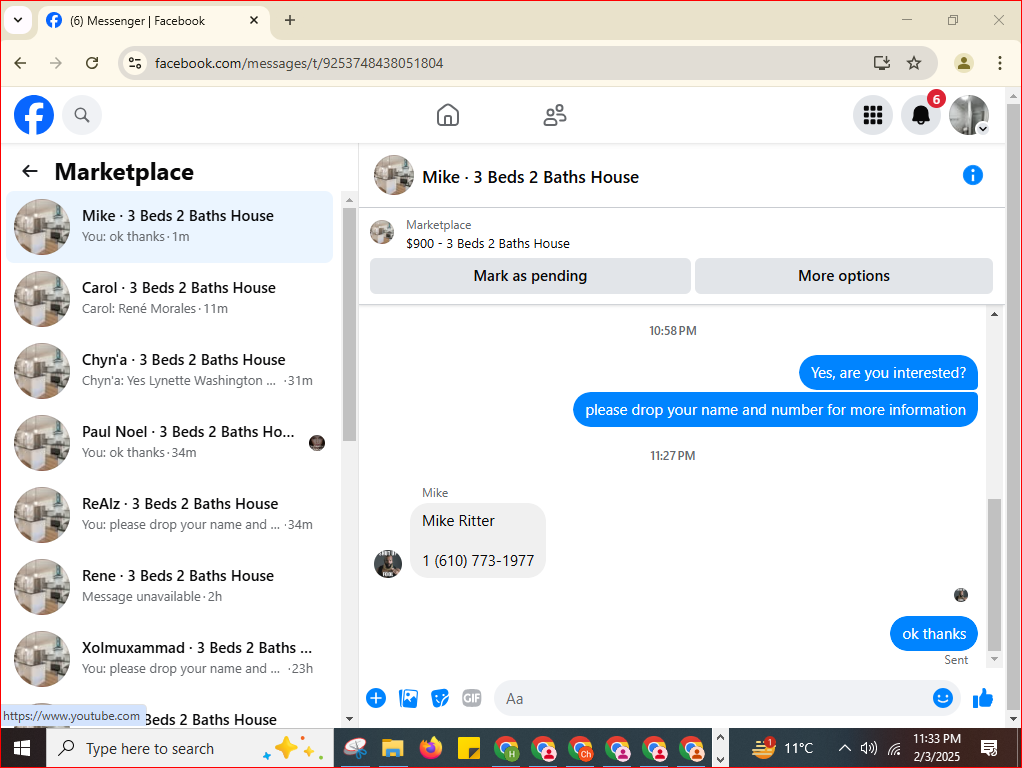Go to the Home feed icon
Viewport: 1022px width, 768px height.
448,115
